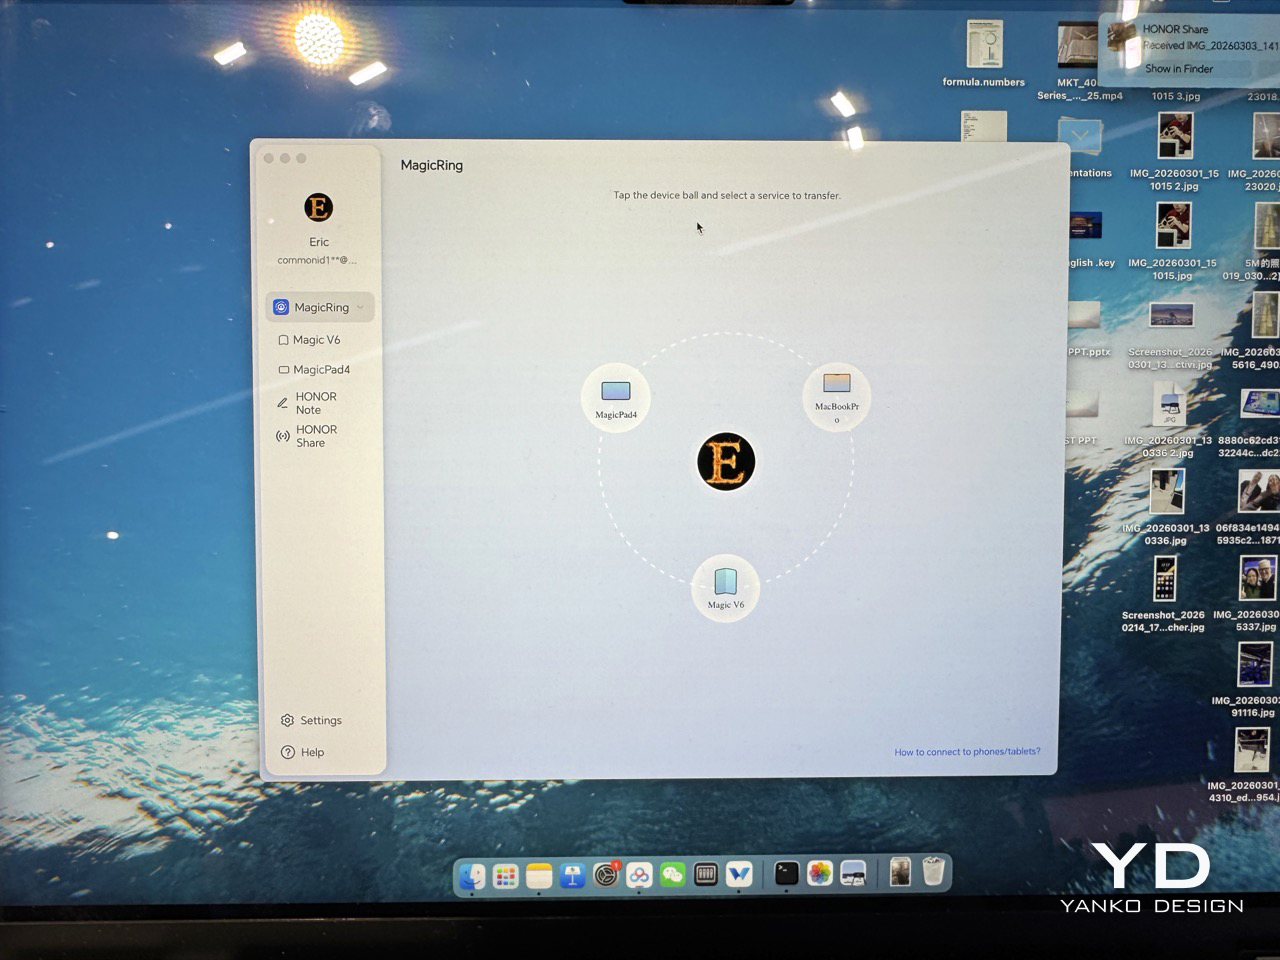This screenshot has width=1280, height=960.
Task: Click the central E avatar in ring
Action: coord(726,462)
